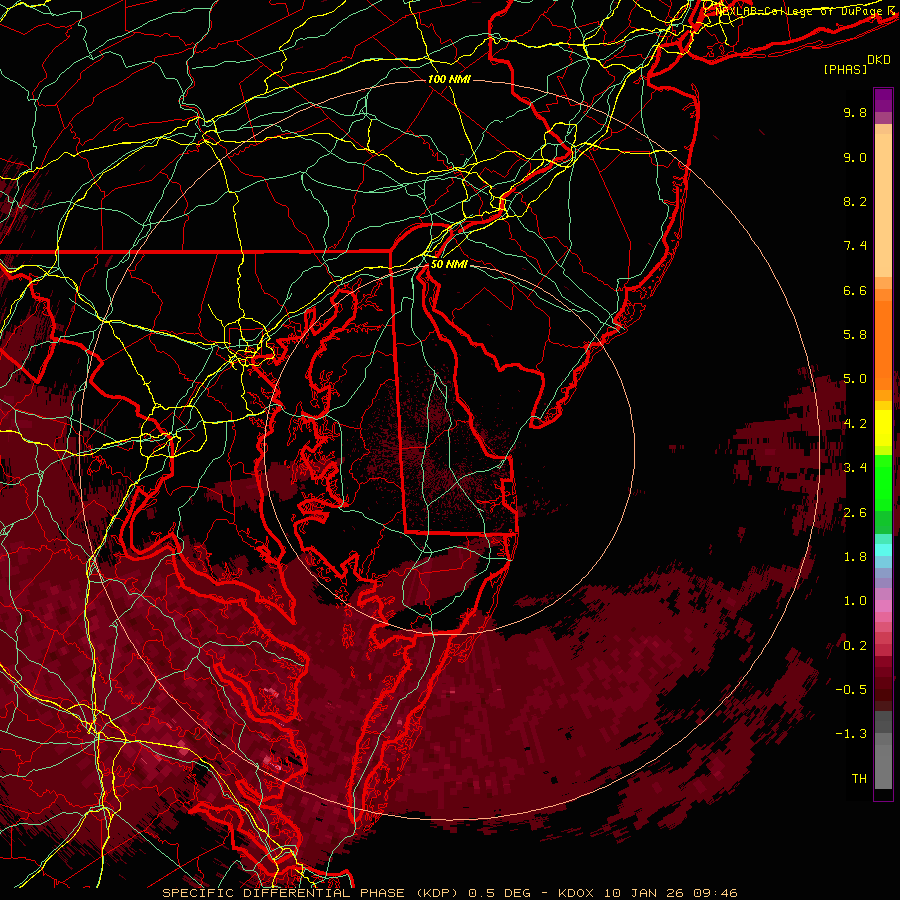
Task: Click the -0.5 value on the color scale
Action: tap(851, 690)
